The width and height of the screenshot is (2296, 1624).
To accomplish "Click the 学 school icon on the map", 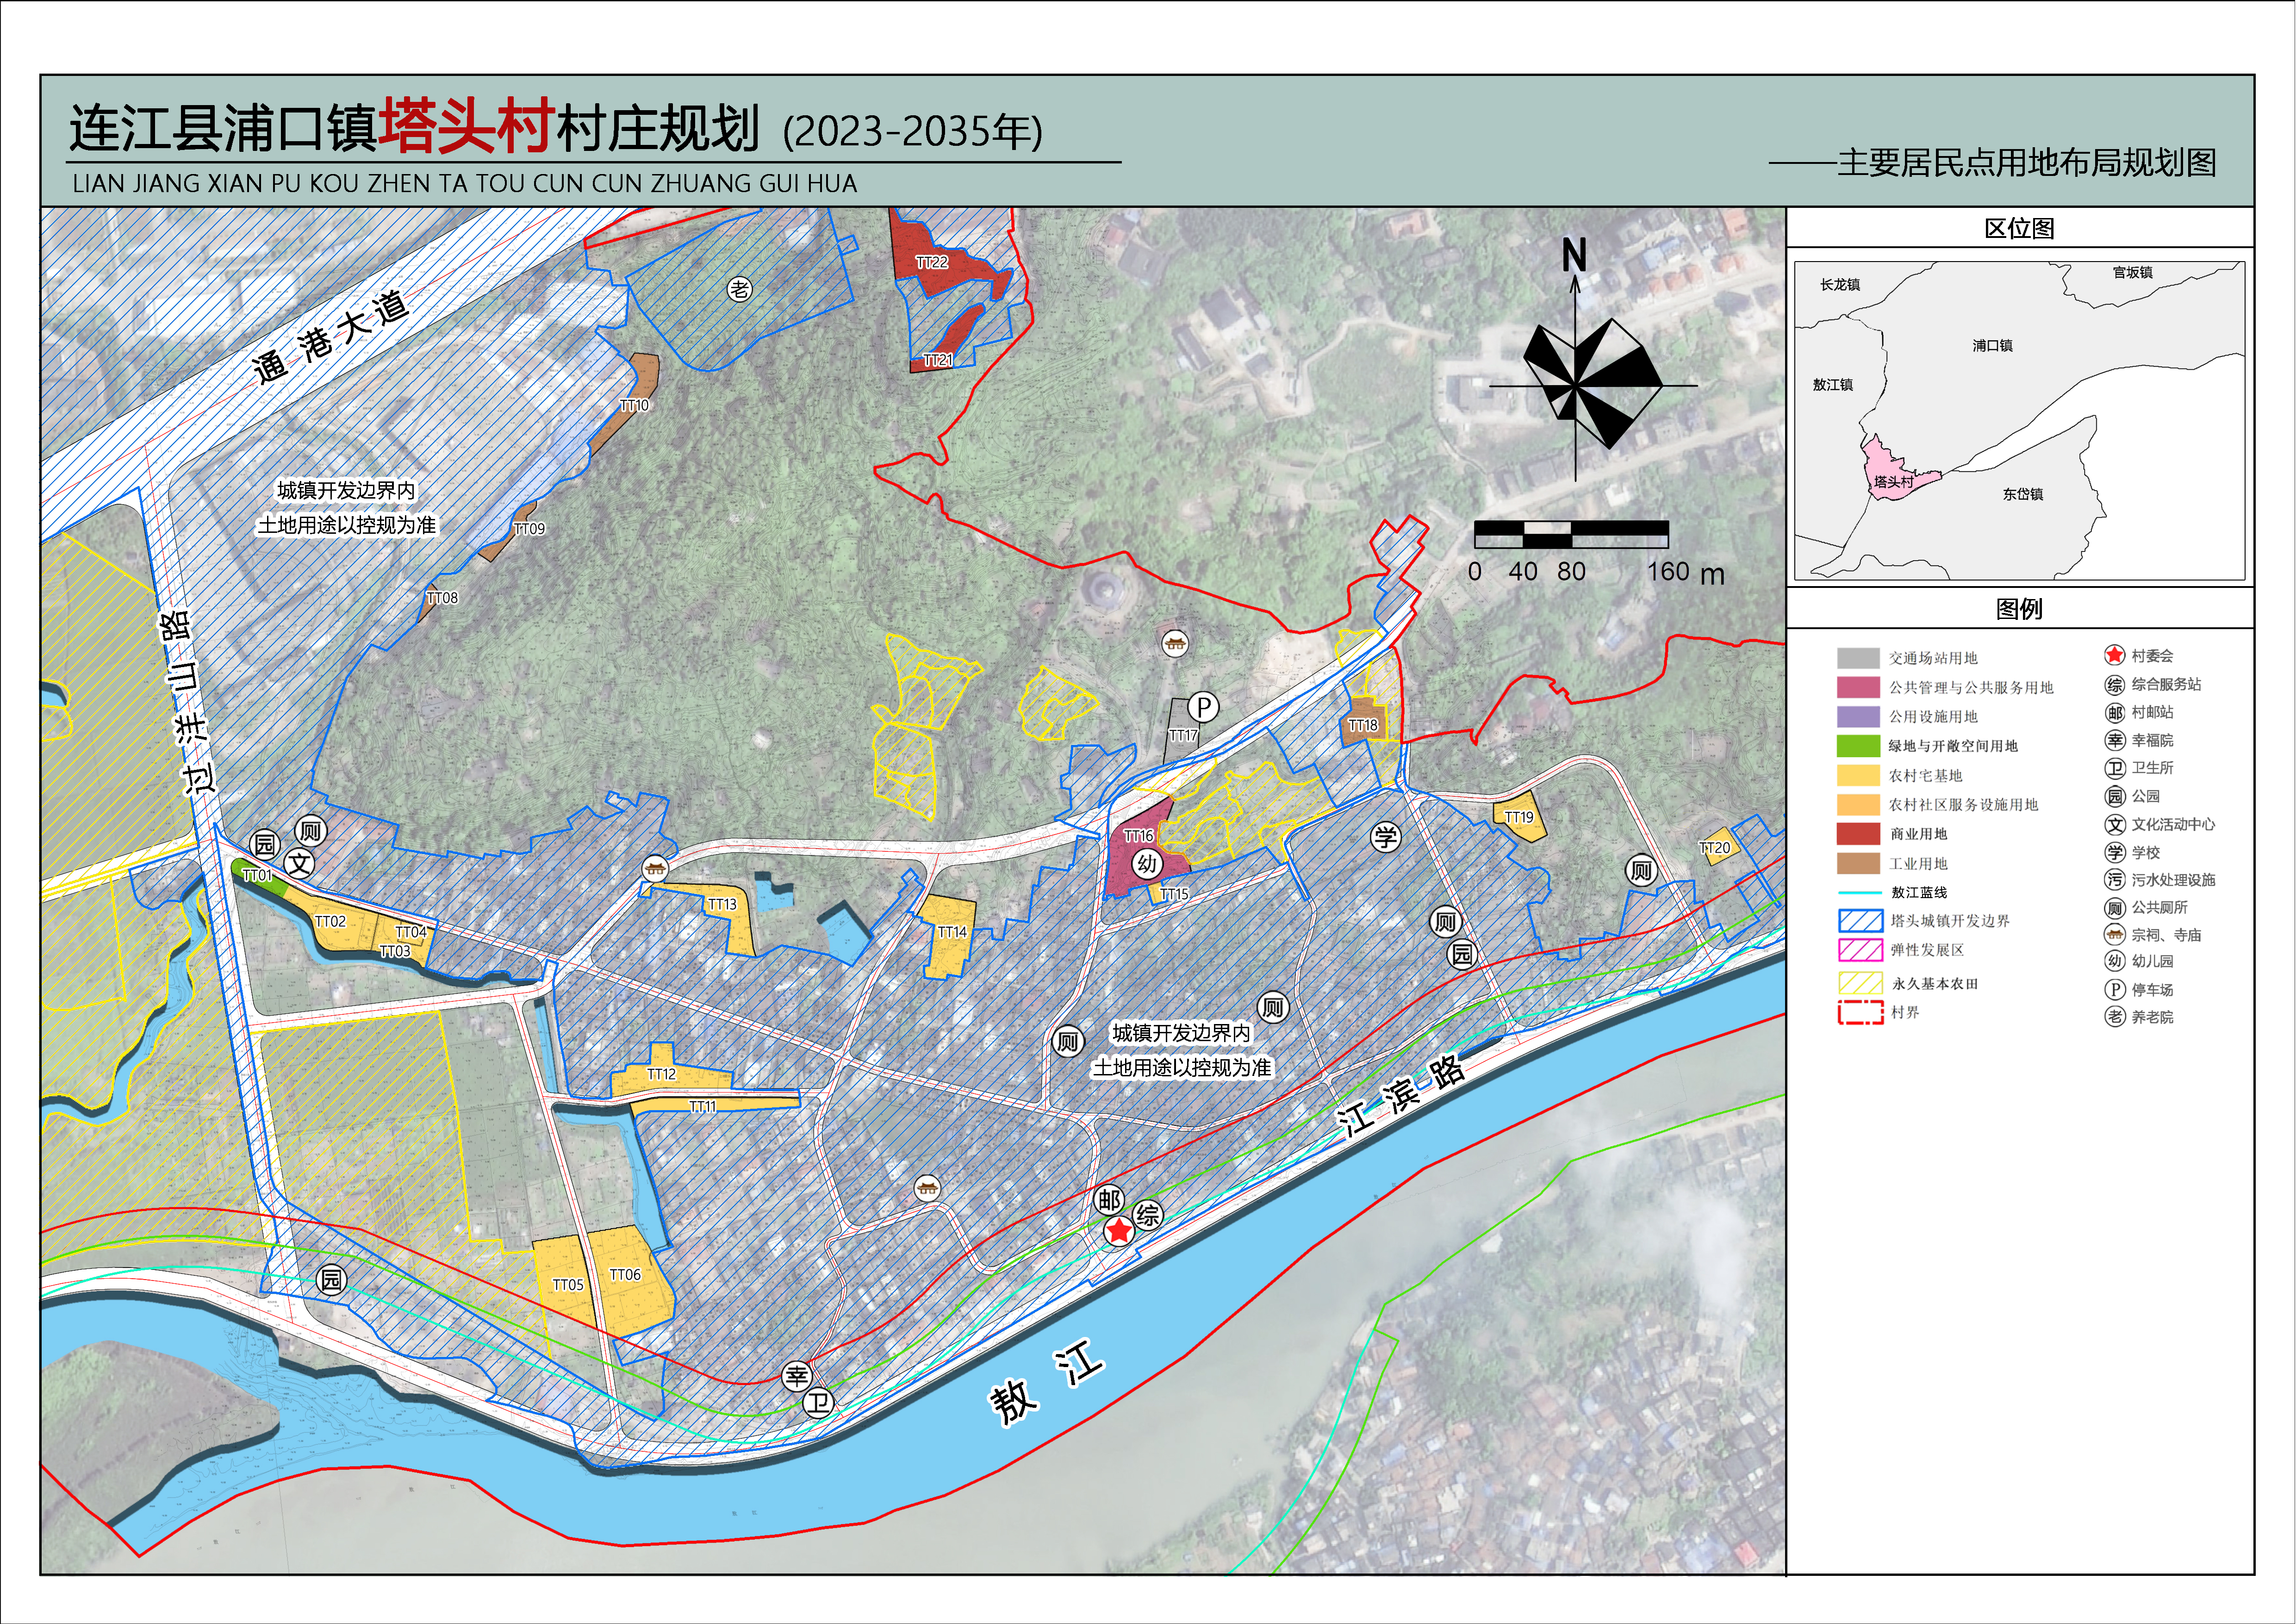I will (x=1385, y=837).
